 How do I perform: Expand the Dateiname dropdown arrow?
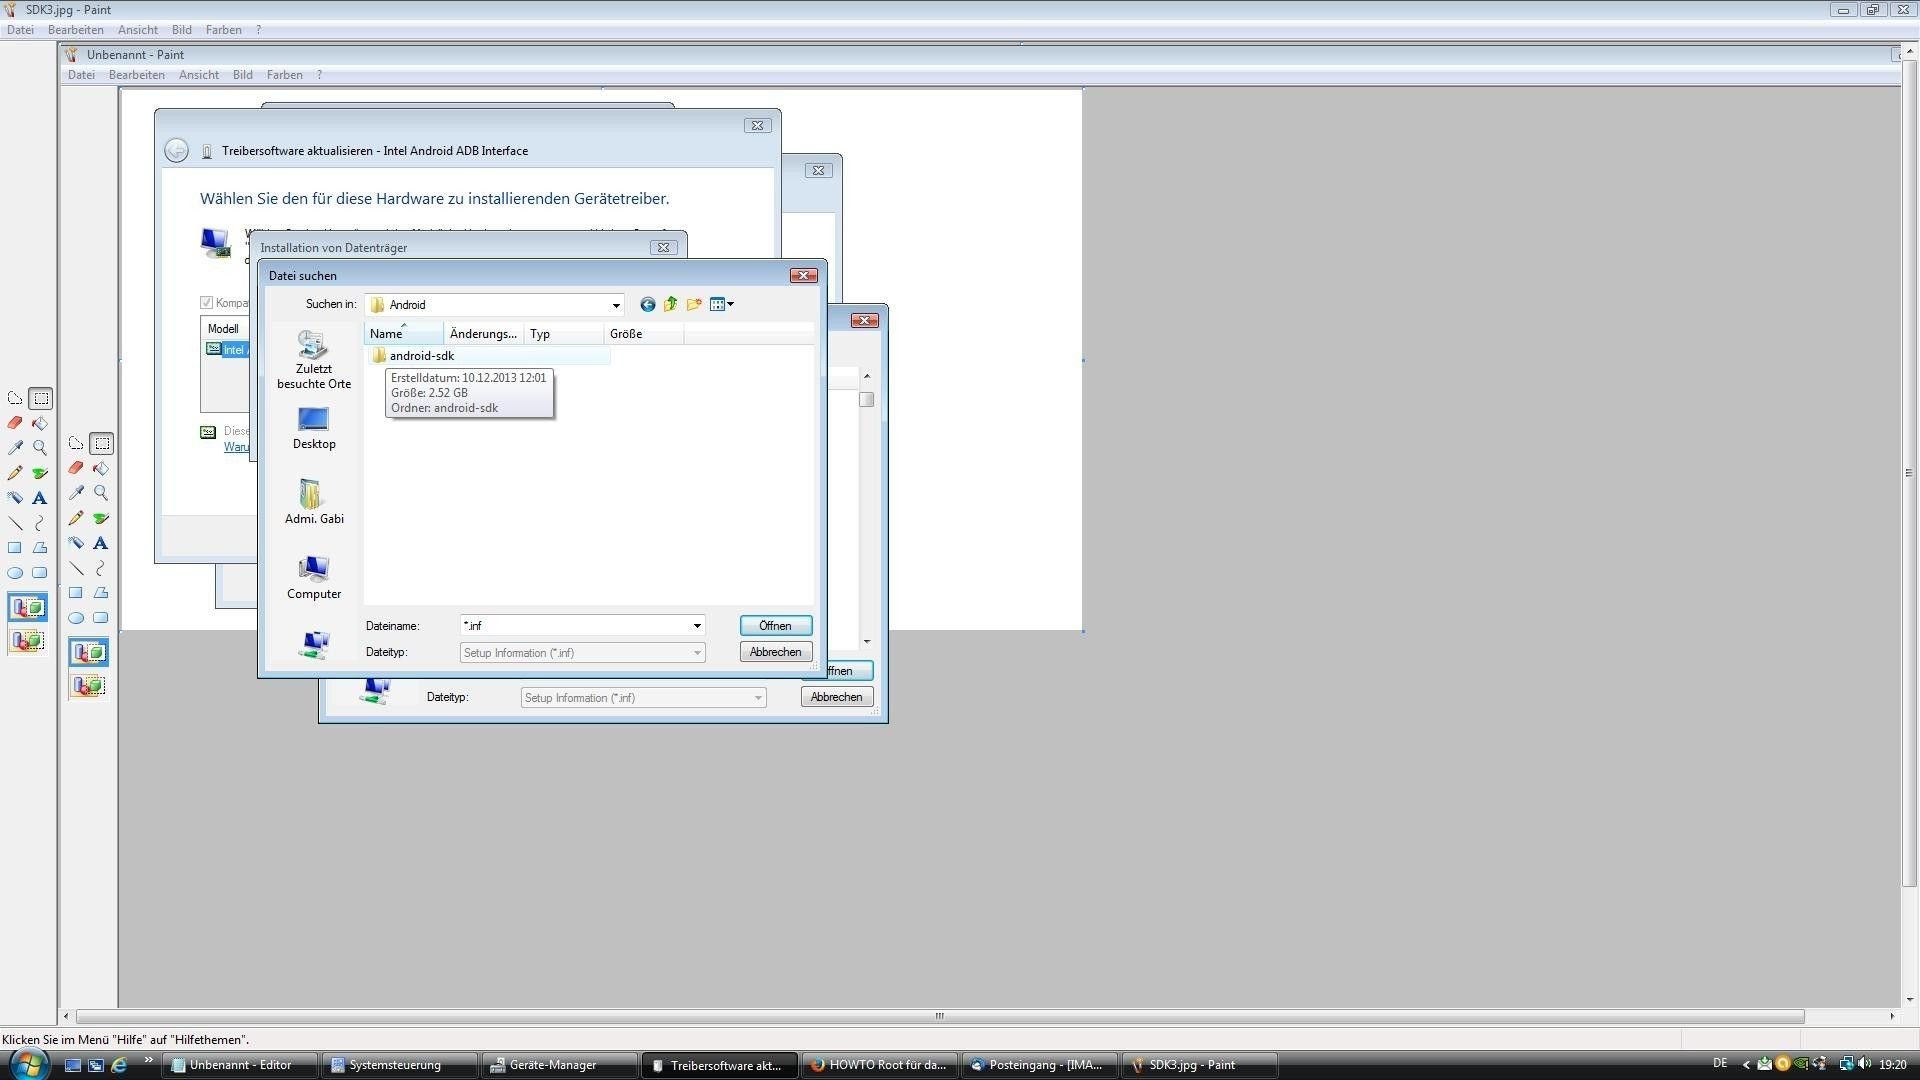coord(697,626)
